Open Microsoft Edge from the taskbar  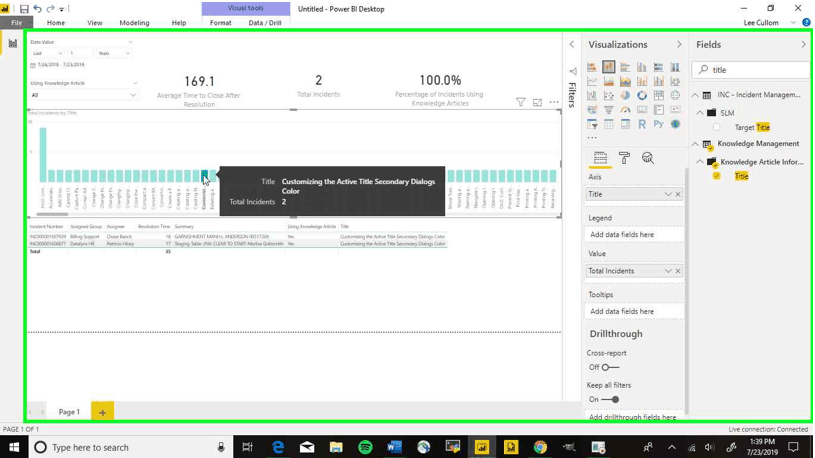pos(278,447)
